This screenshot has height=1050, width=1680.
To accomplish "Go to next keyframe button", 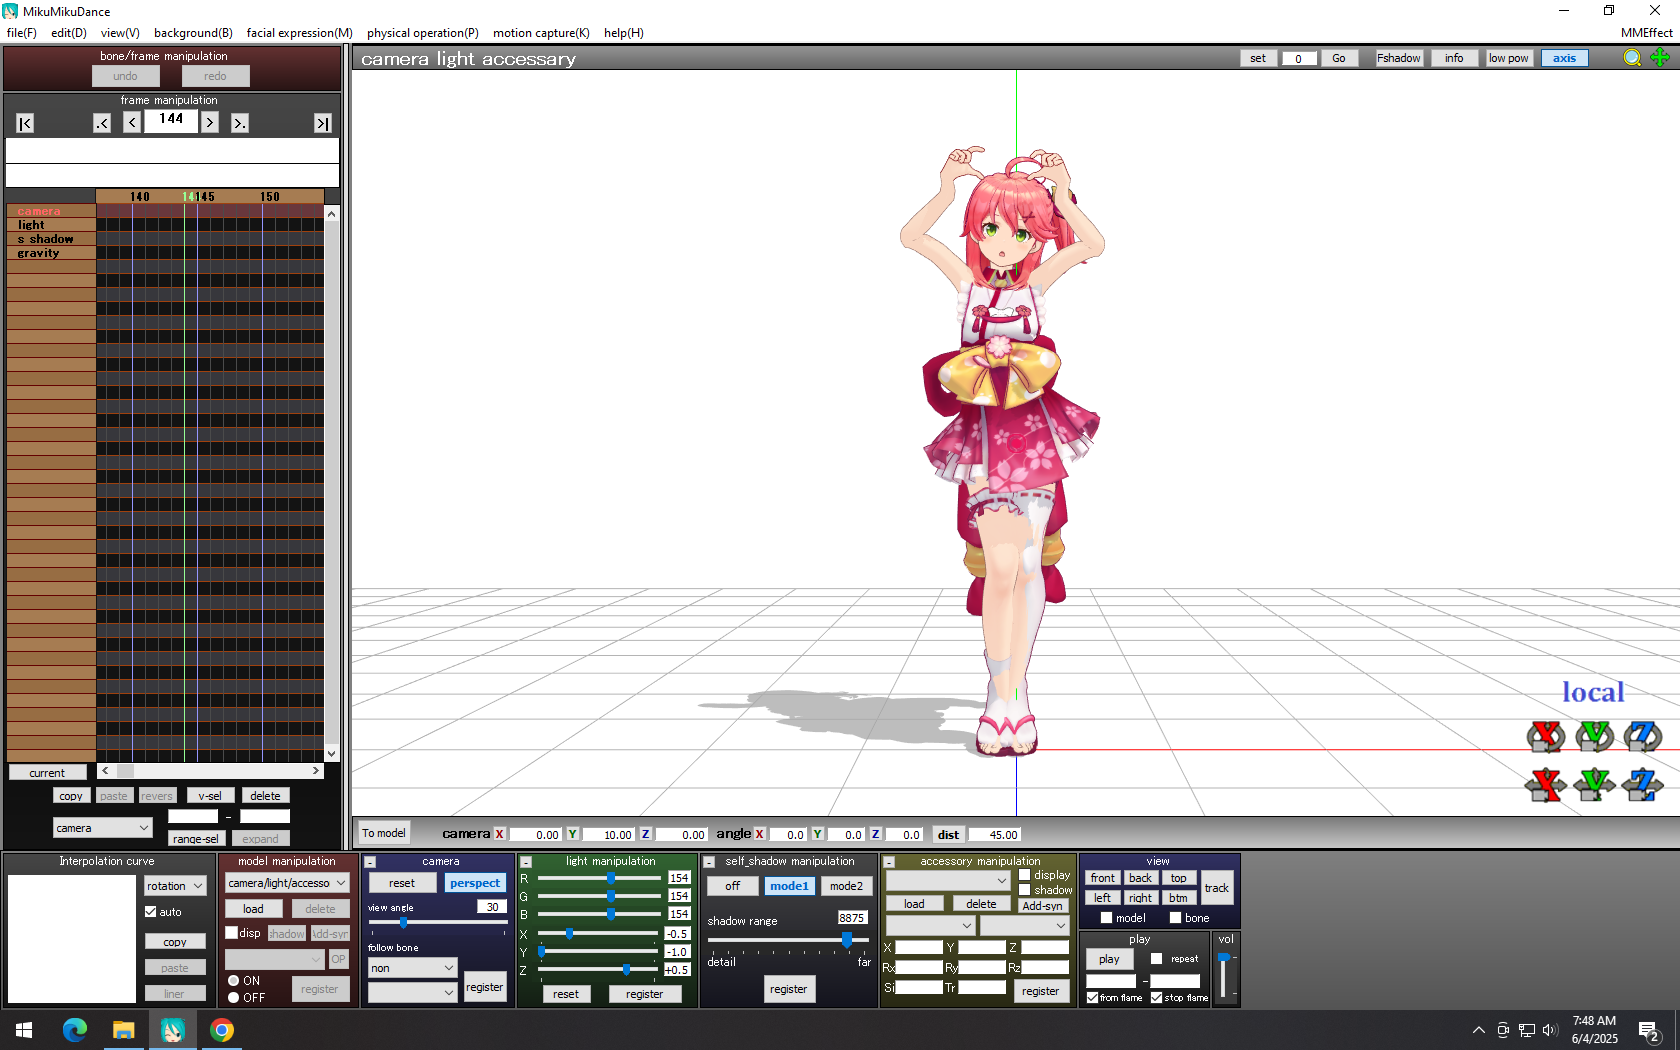I will tap(240, 123).
